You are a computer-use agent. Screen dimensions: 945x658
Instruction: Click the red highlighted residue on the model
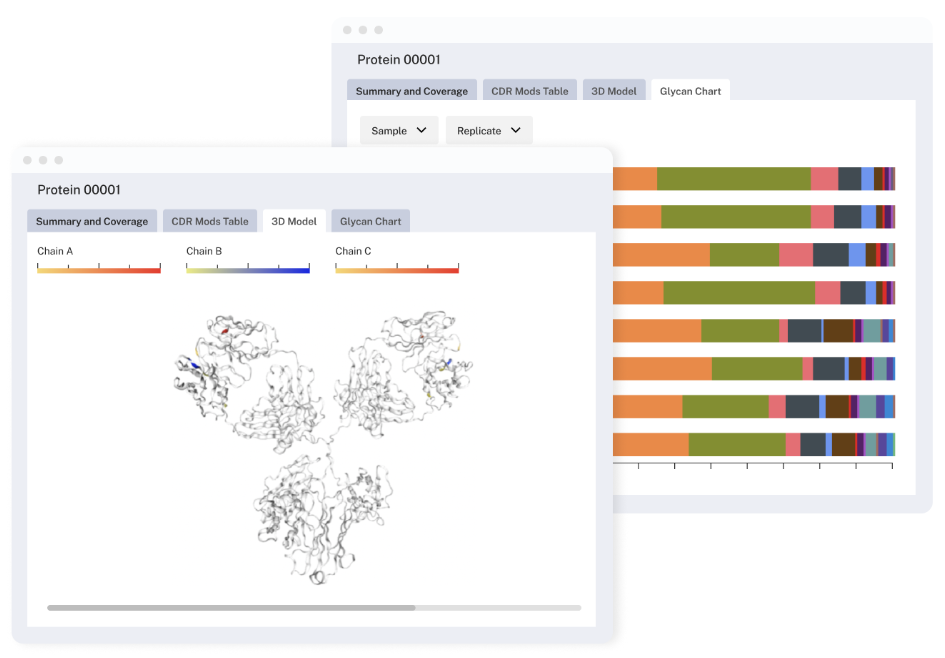(x=226, y=329)
